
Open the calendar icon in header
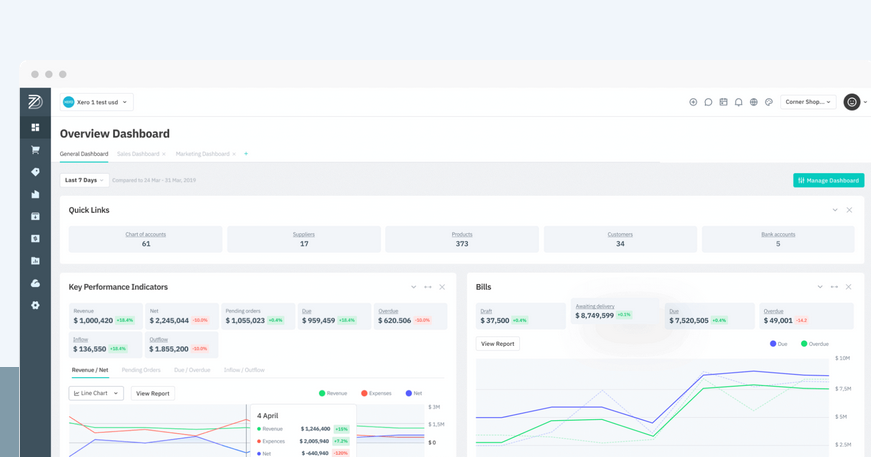click(723, 102)
